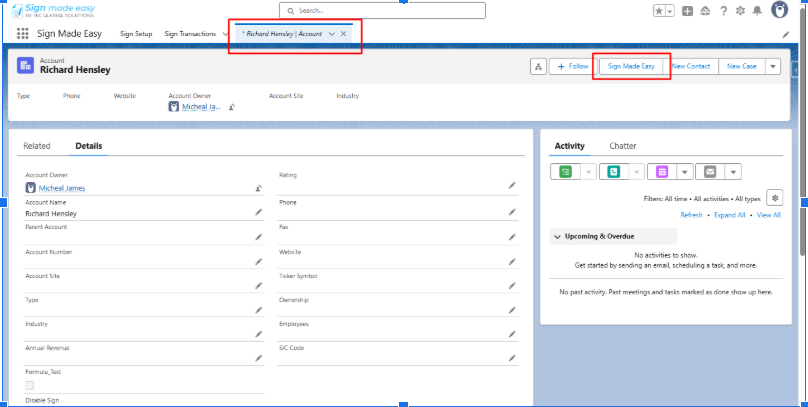Click the account hierarchy icon beside Follow
The height and width of the screenshot is (407, 808).
[538, 66]
